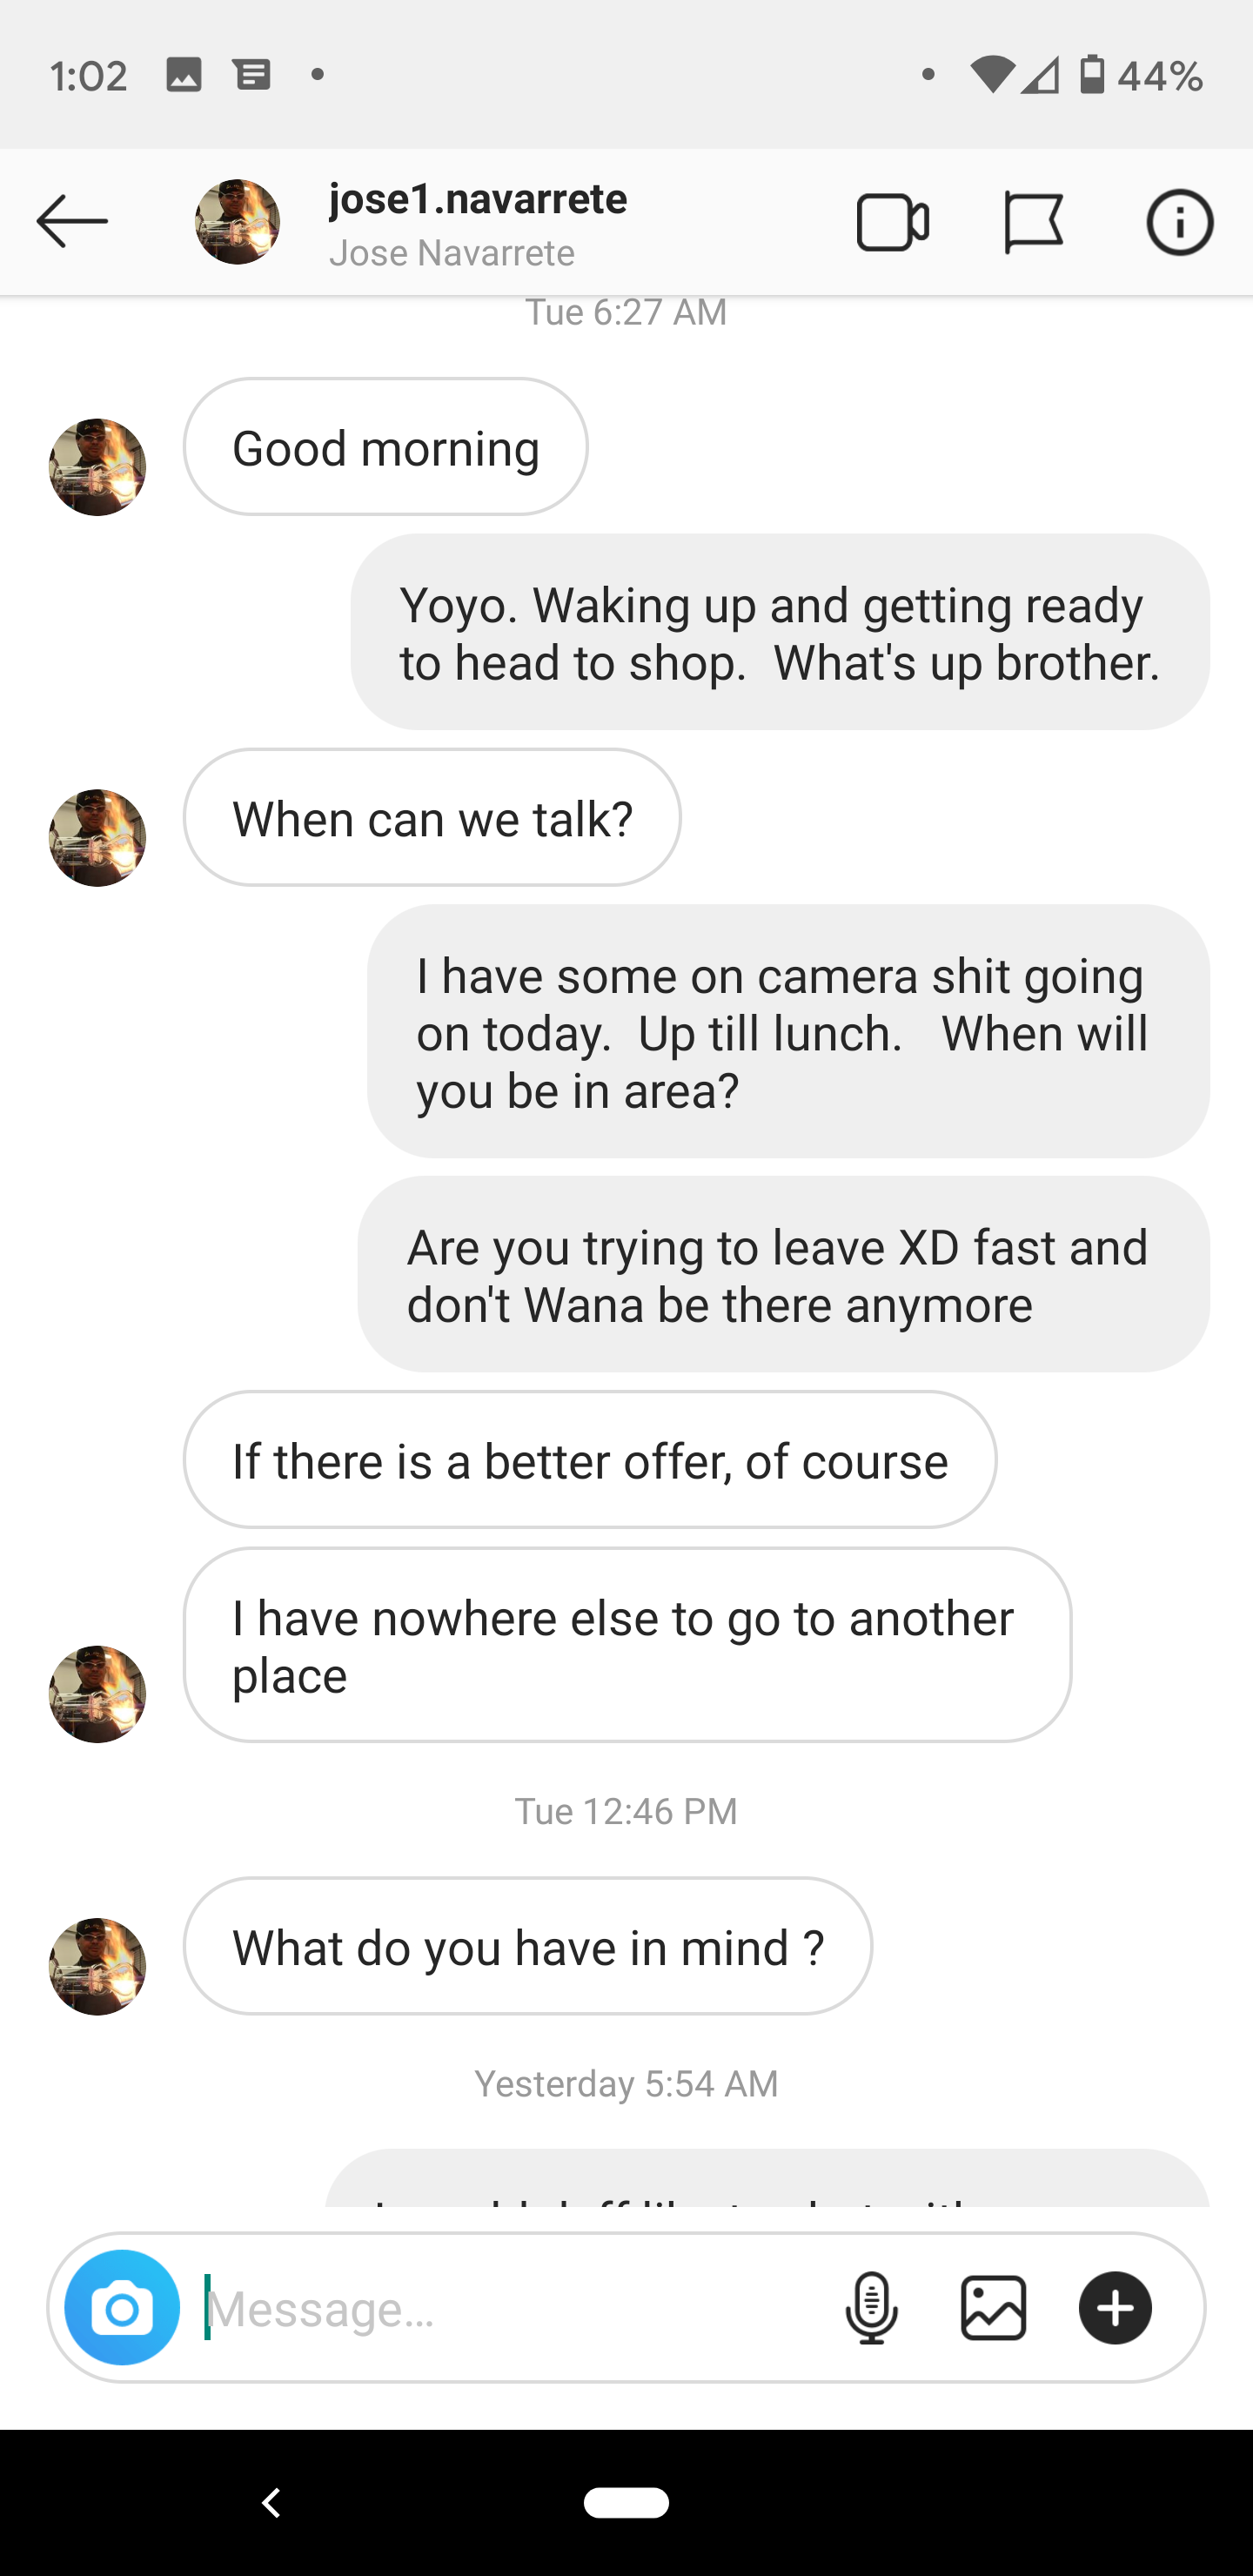Open the photo gallery picker icon

tap(993, 2307)
